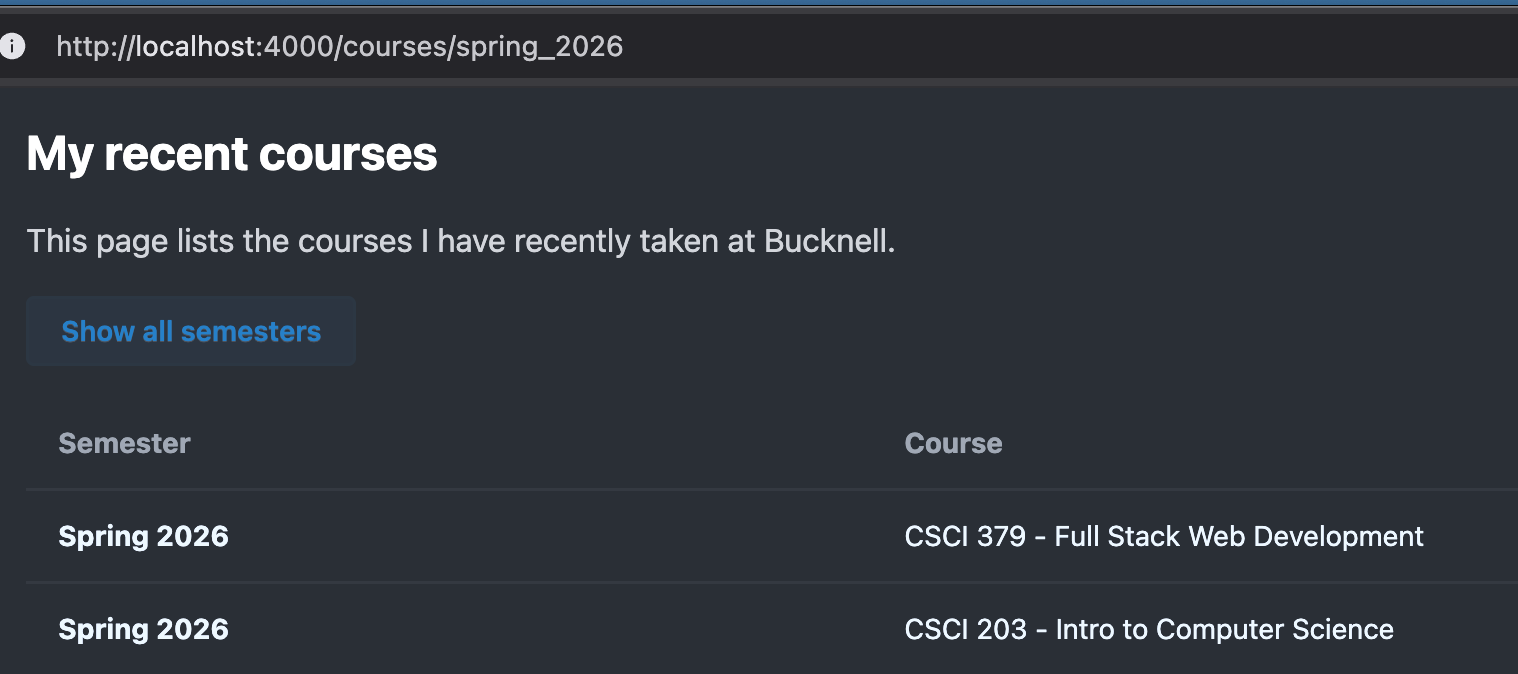Image resolution: width=1518 pixels, height=674 pixels.
Task: Click "Spring 2026" in the CSCI 379 row
Action: tap(143, 537)
